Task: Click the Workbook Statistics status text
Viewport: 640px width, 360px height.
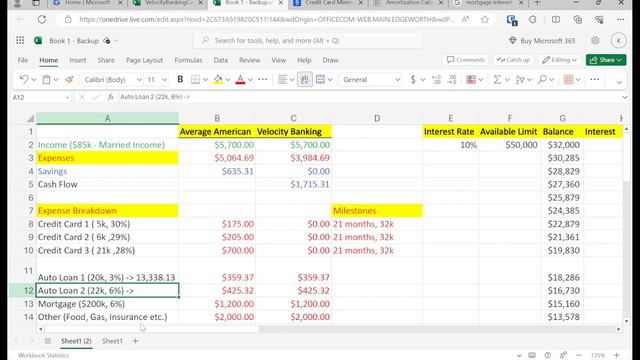Action: point(43,355)
